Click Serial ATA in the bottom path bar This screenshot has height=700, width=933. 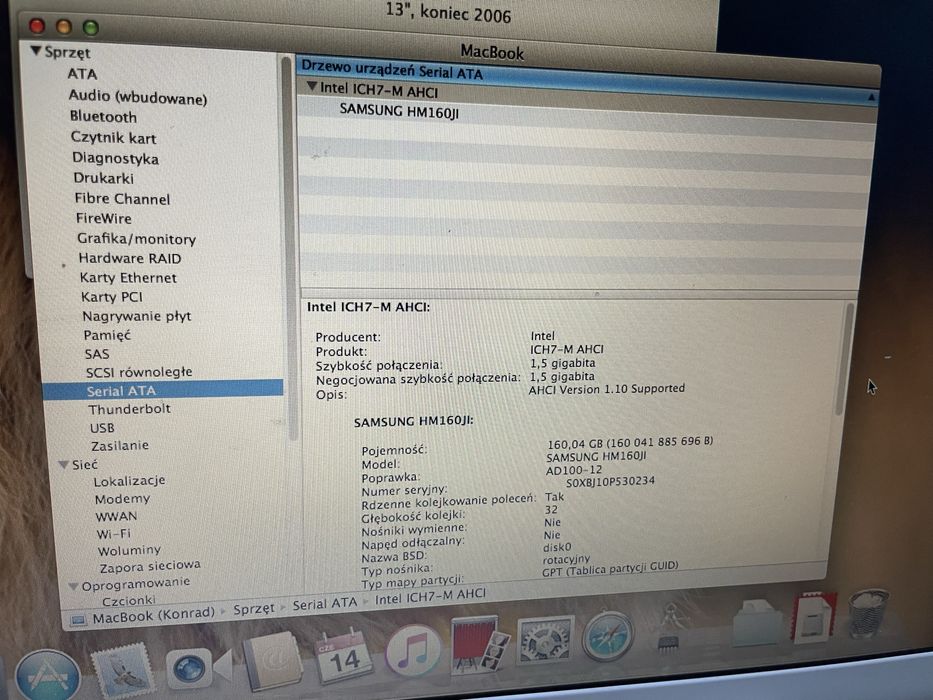(324, 604)
